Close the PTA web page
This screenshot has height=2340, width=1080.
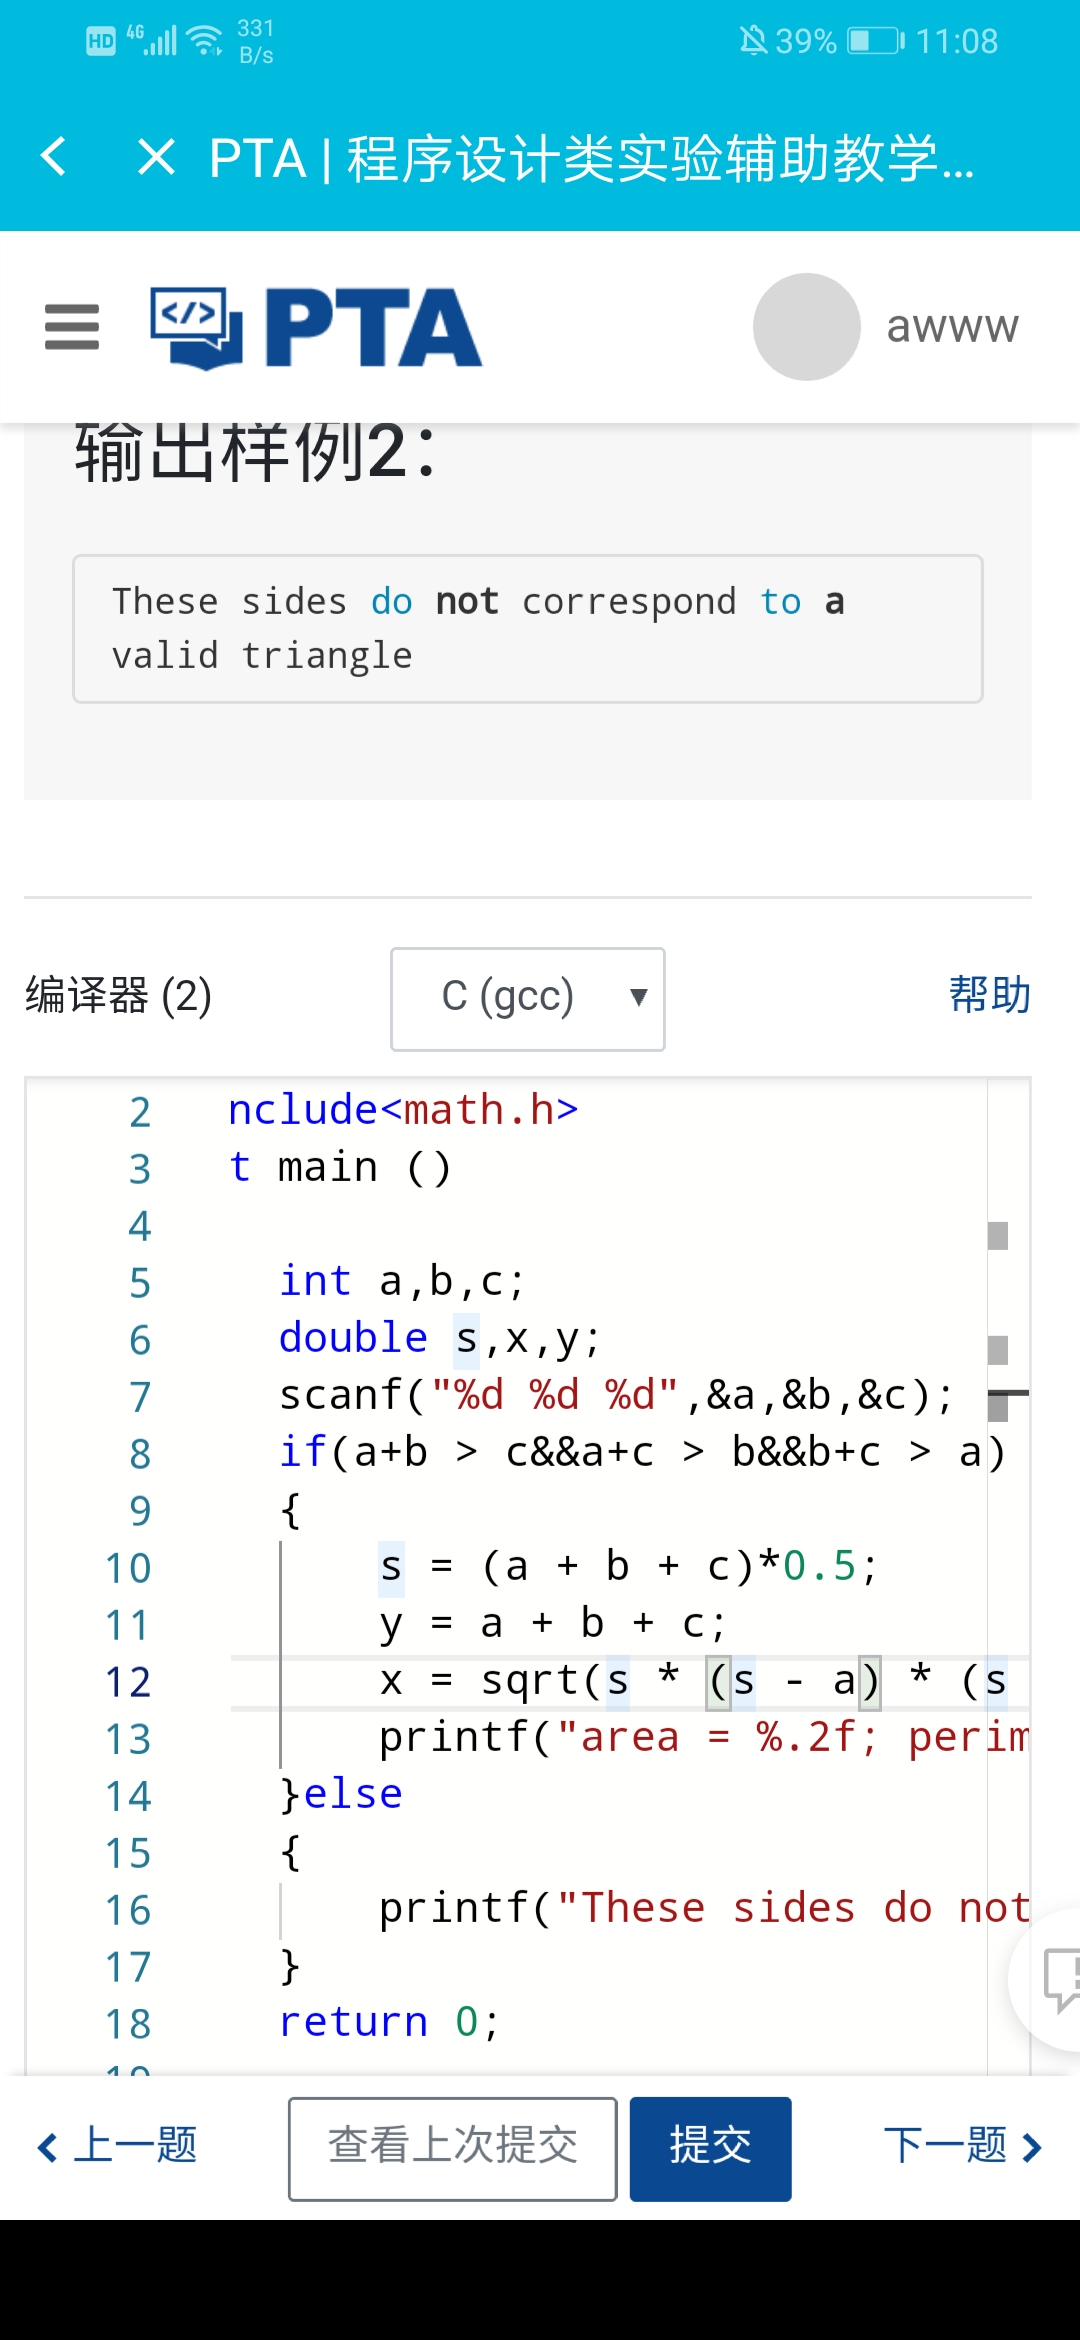tap(156, 157)
